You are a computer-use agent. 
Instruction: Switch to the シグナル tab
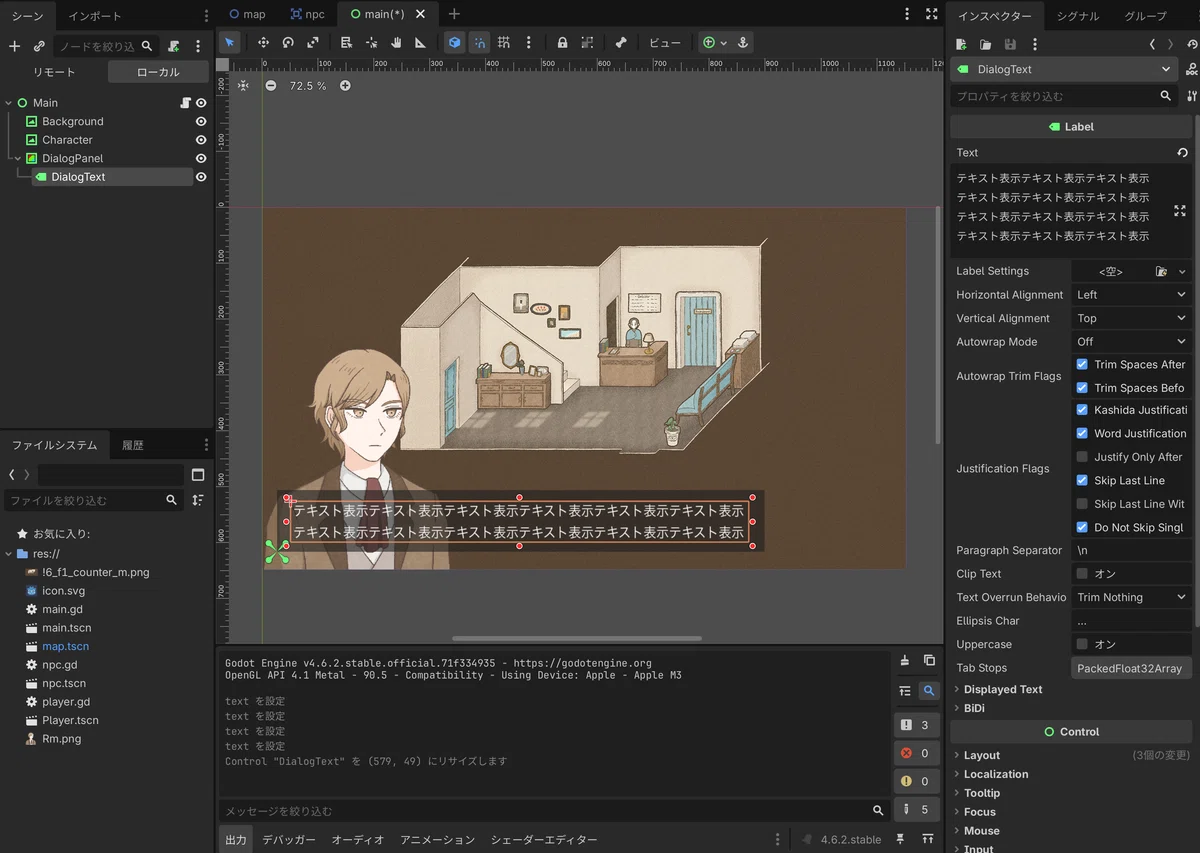tap(1078, 16)
